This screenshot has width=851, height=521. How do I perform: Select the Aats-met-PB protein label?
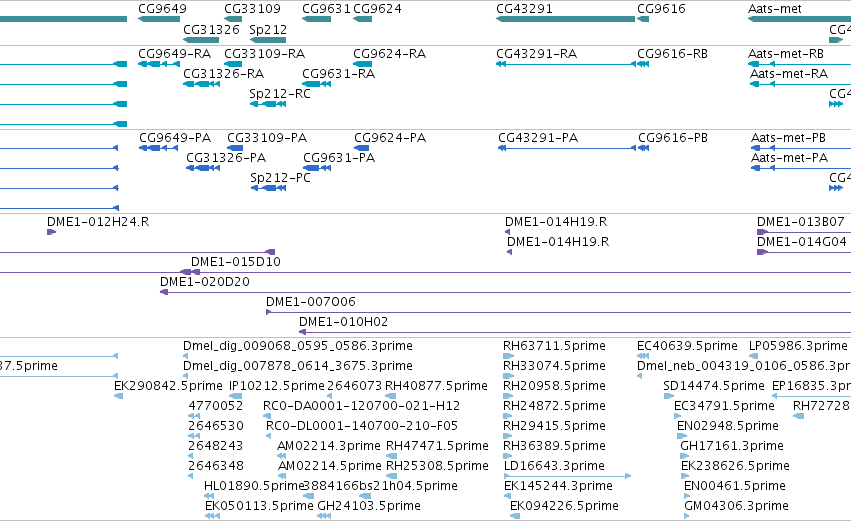click(788, 138)
